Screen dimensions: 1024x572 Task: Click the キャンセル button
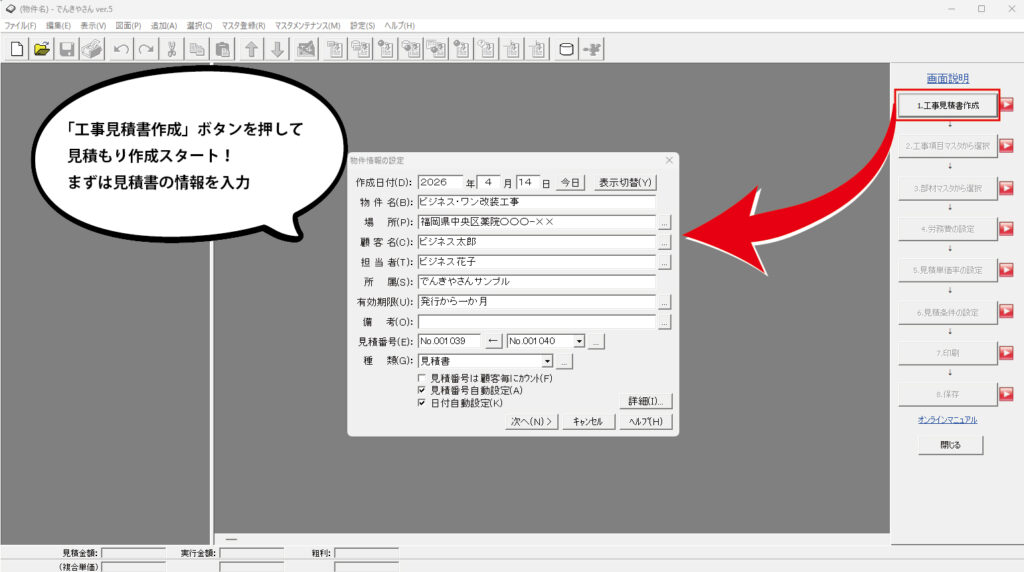click(588, 422)
